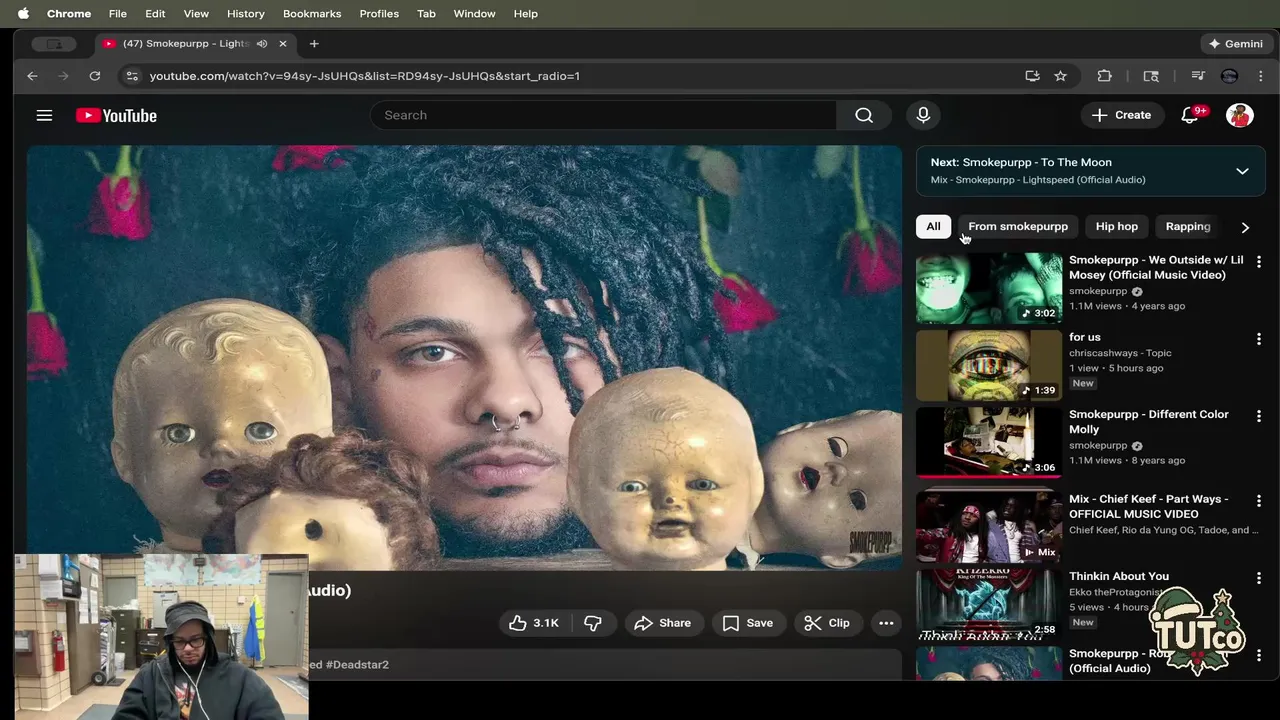This screenshot has height=720, width=1280.
Task: Open Different Color Molly thumbnail
Action: (x=989, y=442)
